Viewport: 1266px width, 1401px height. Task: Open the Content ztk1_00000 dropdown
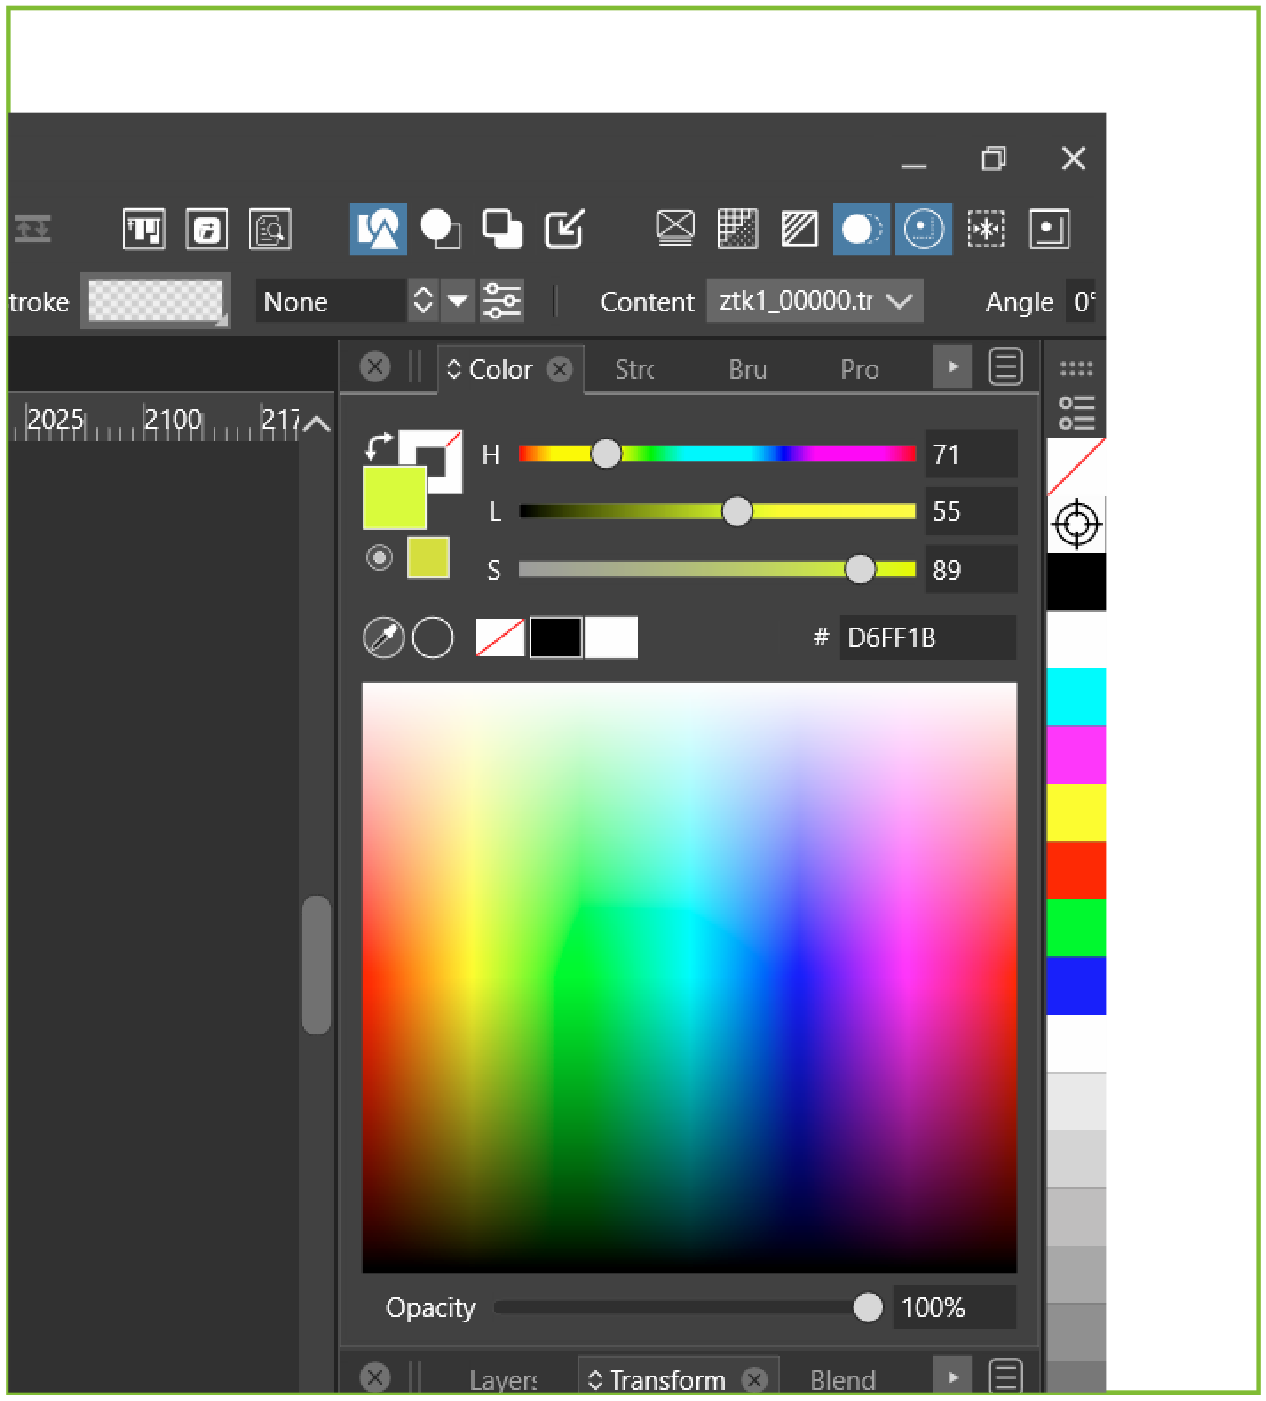coord(814,301)
